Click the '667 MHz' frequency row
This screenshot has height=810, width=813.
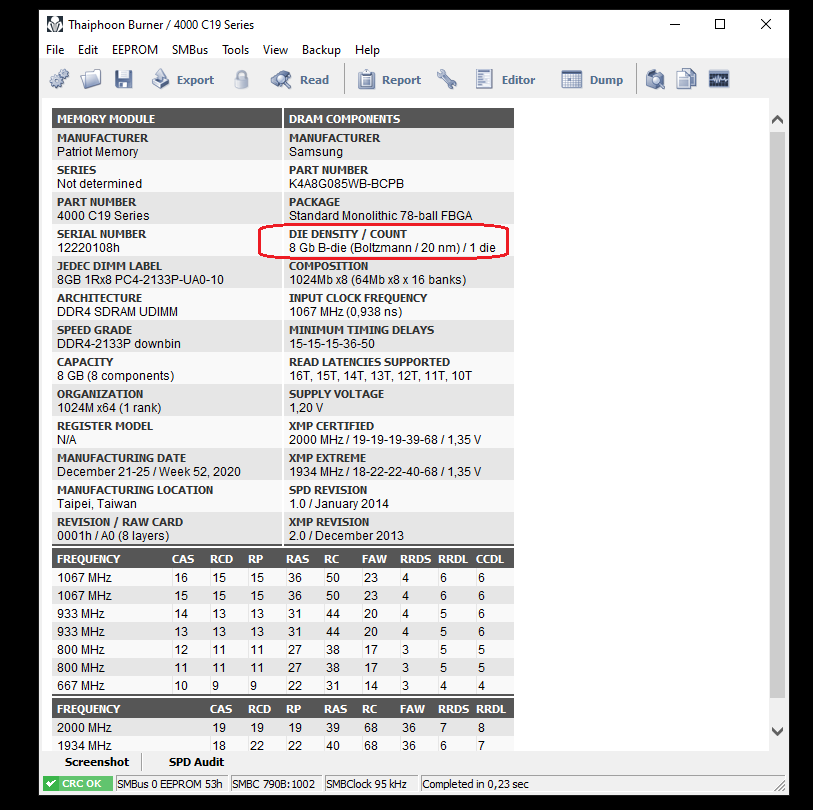pyautogui.click(x=283, y=686)
